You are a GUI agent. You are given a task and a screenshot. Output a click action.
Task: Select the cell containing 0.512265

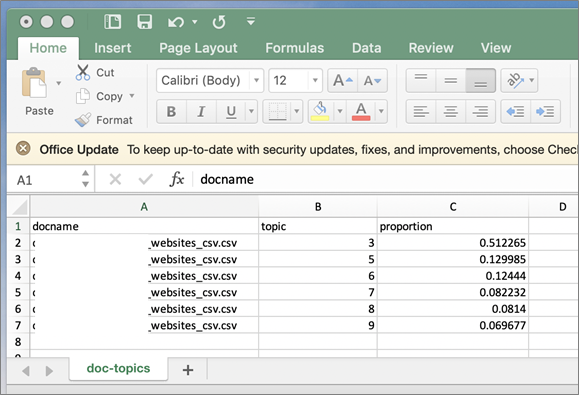point(453,243)
